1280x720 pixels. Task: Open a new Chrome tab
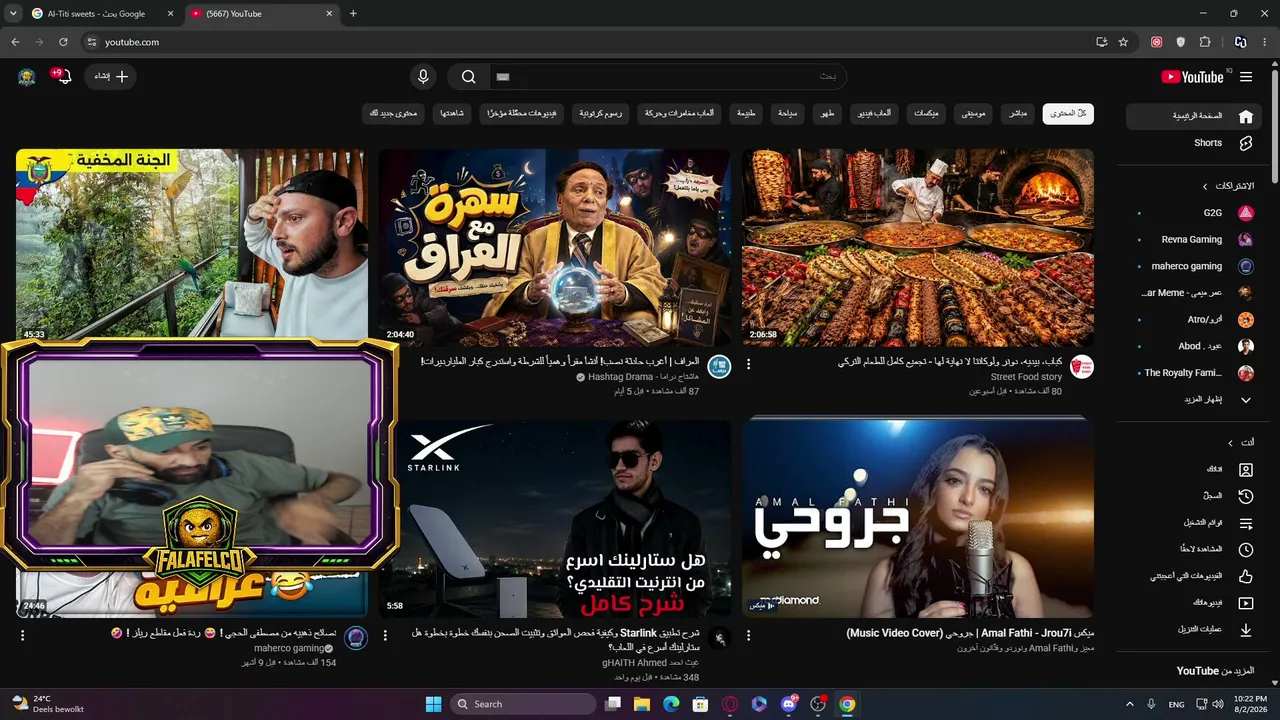(x=353, y=13)
